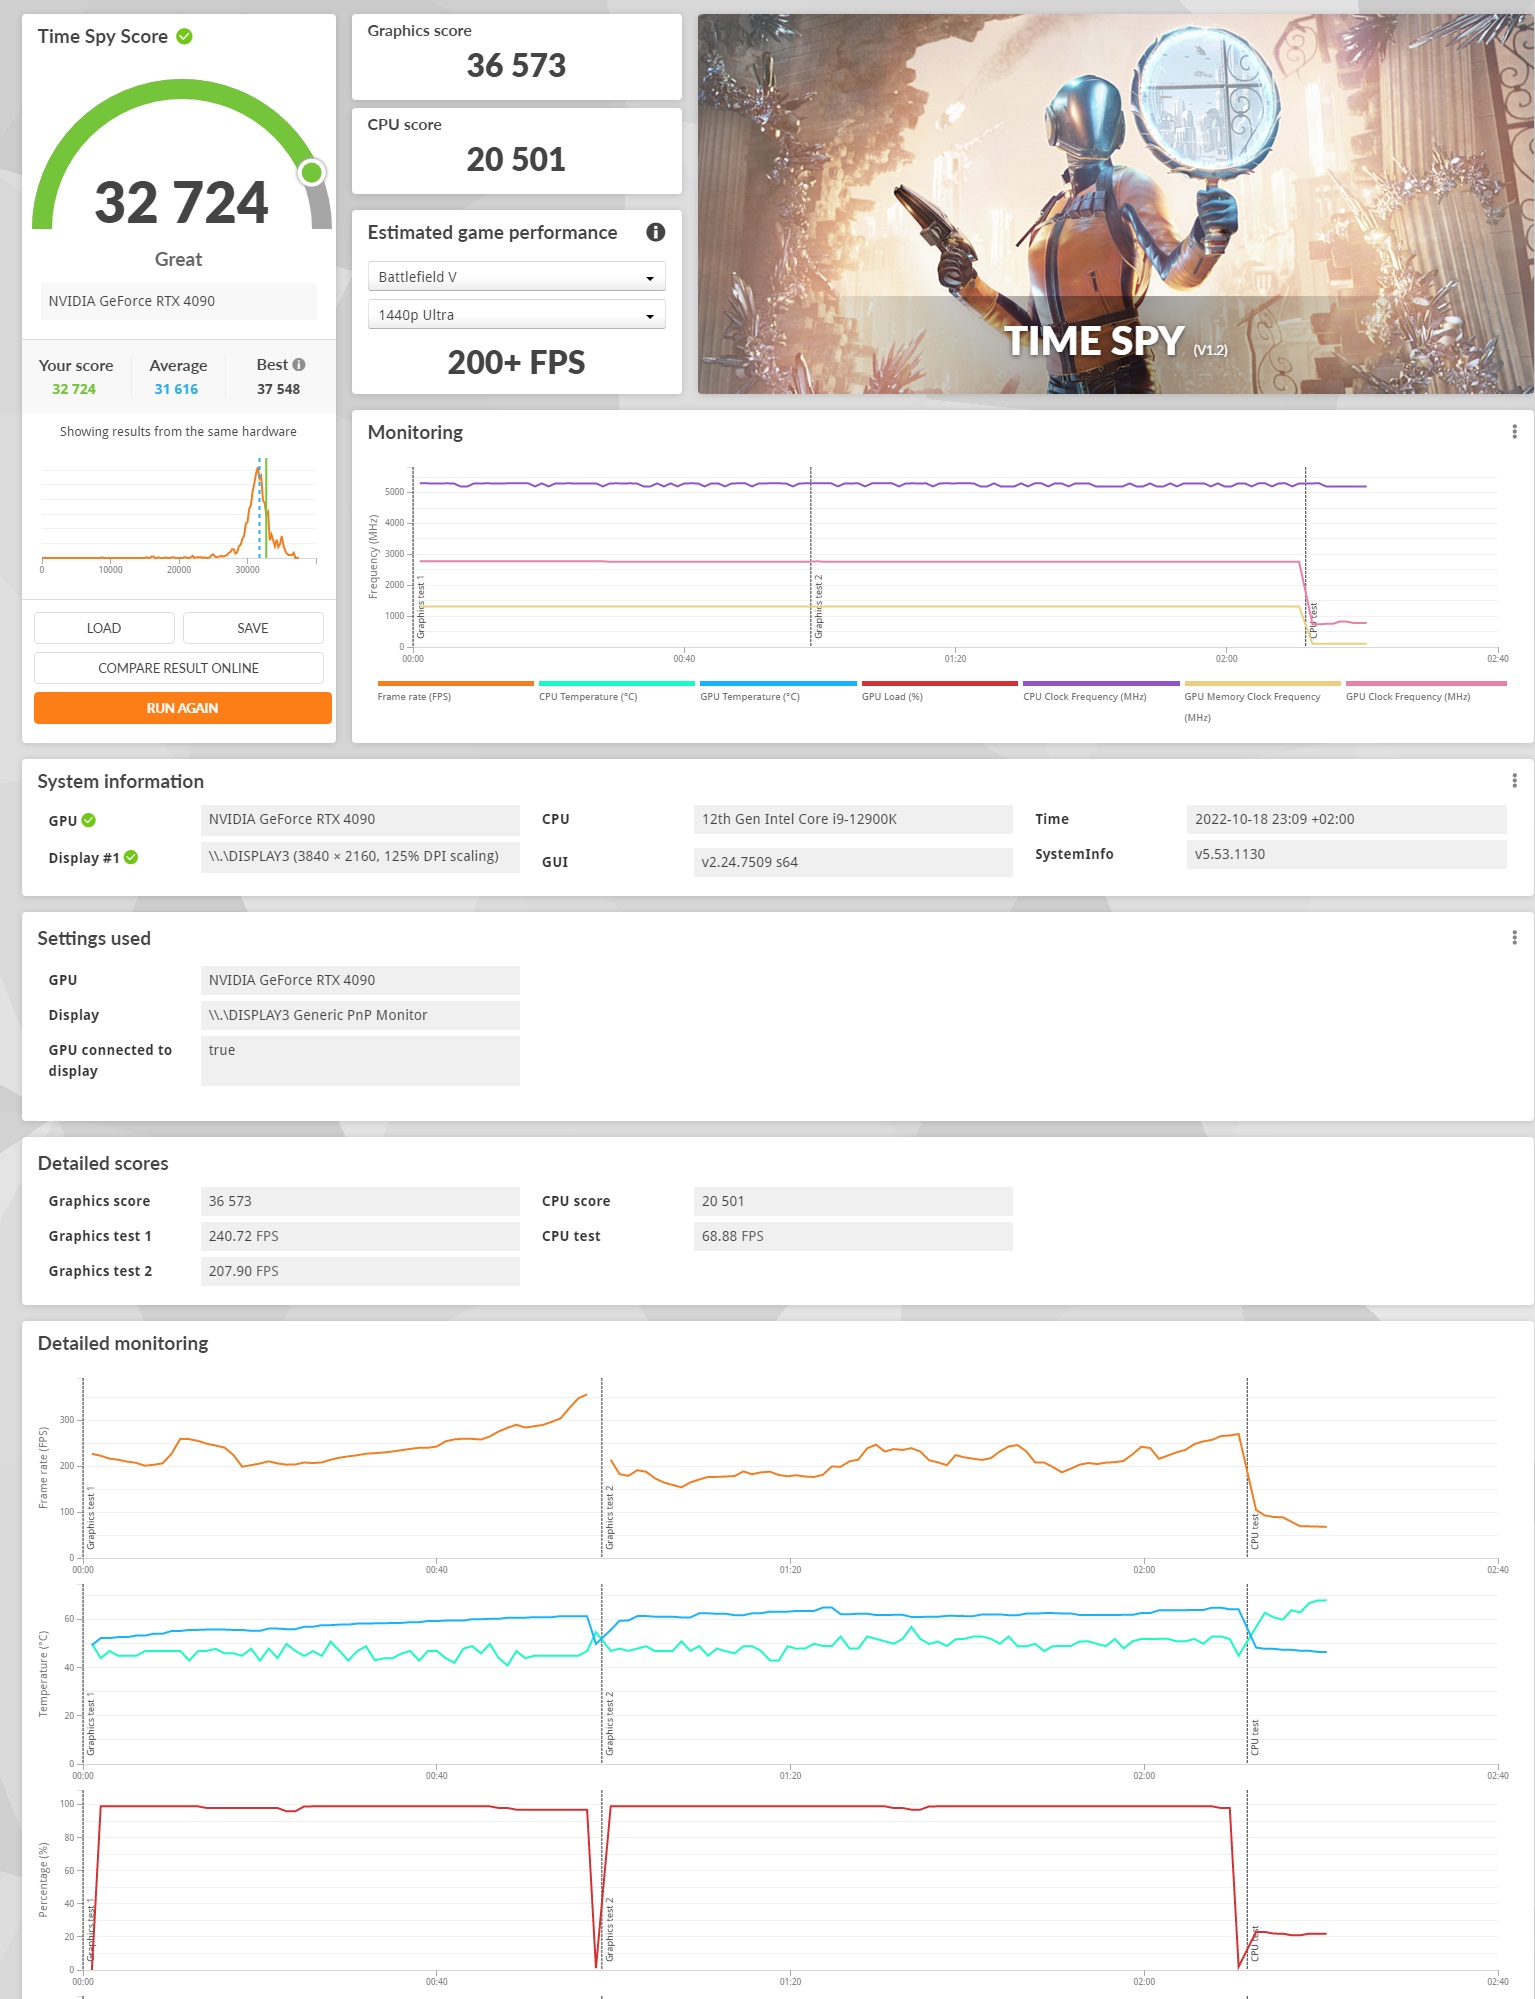
Task: Click the green check icon beside GPU
Action: [89, 820]
